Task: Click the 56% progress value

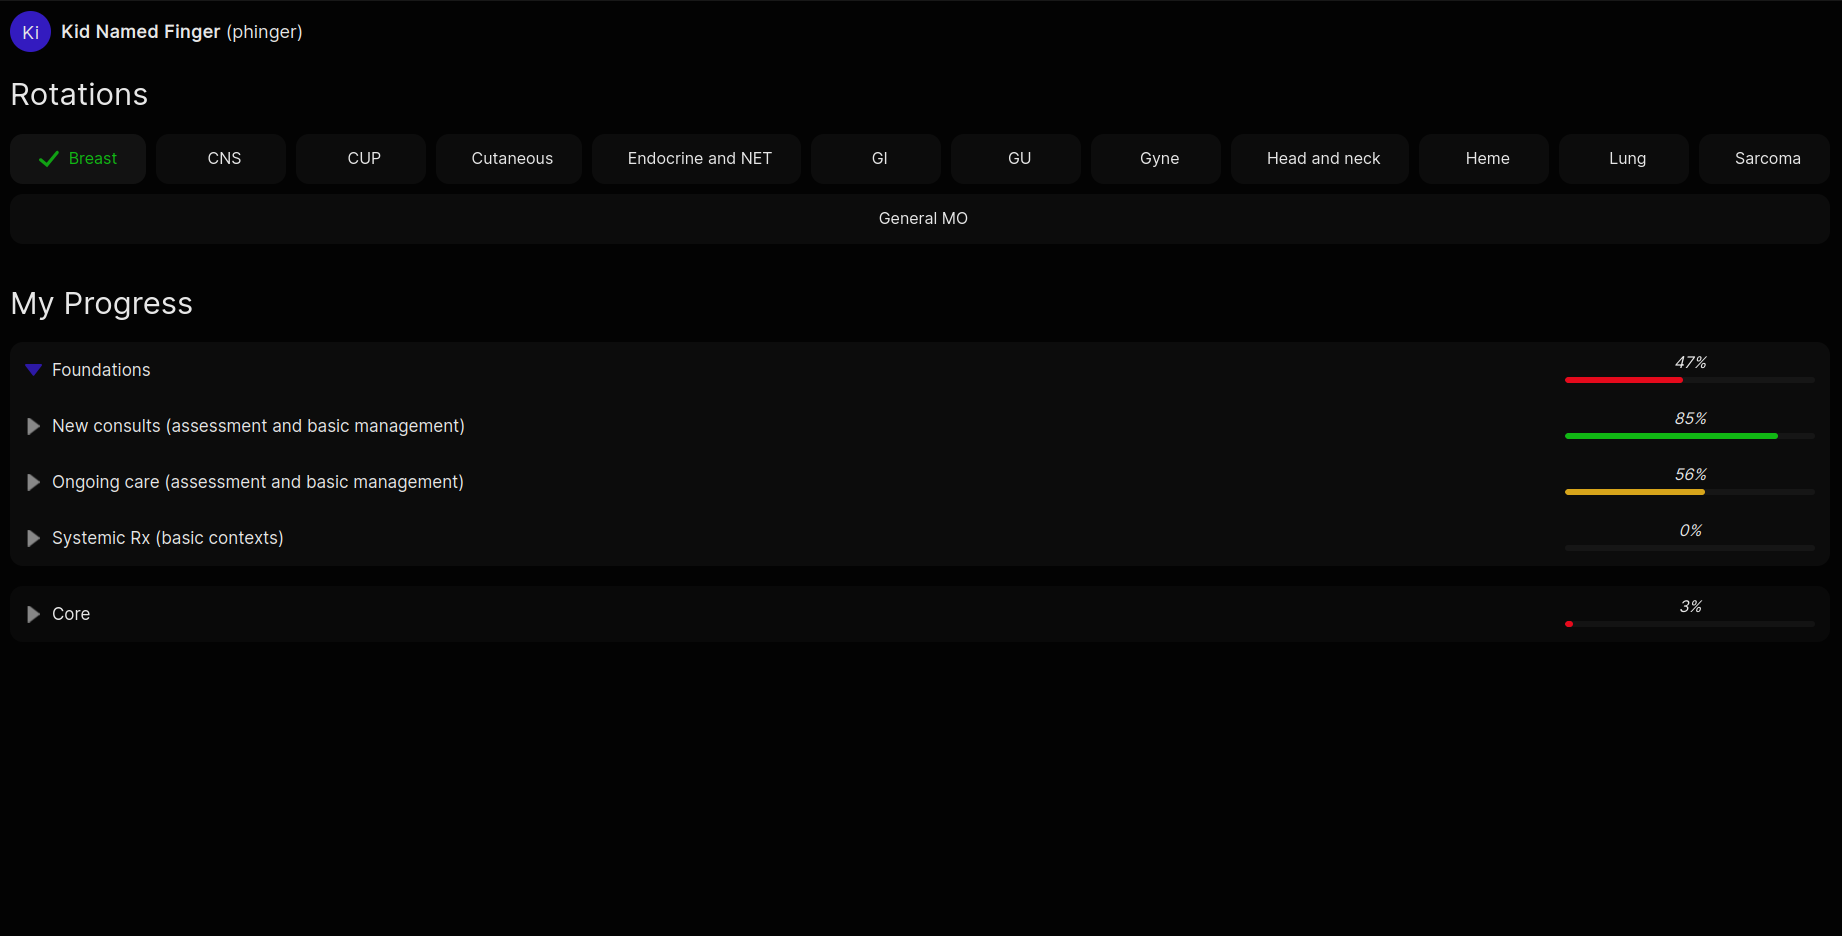Action: coord(1690,474)
